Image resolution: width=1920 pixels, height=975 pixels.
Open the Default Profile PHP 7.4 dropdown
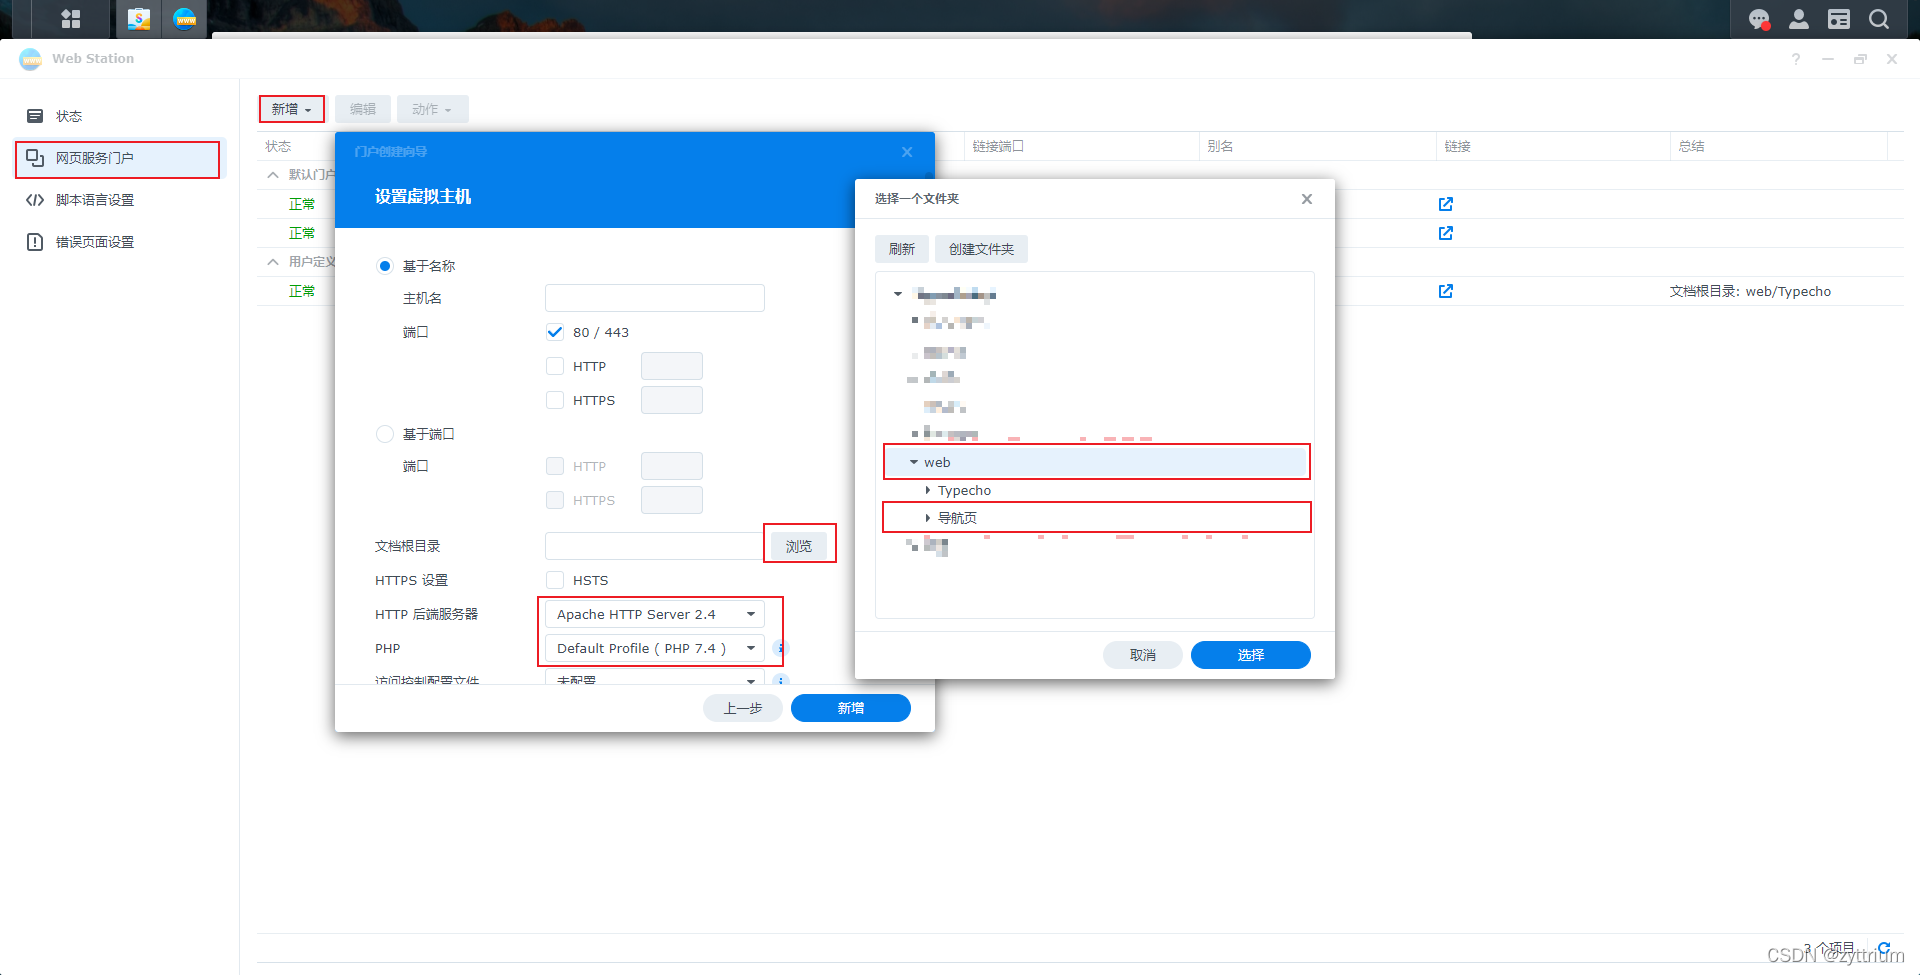click(x=655, y=648)
